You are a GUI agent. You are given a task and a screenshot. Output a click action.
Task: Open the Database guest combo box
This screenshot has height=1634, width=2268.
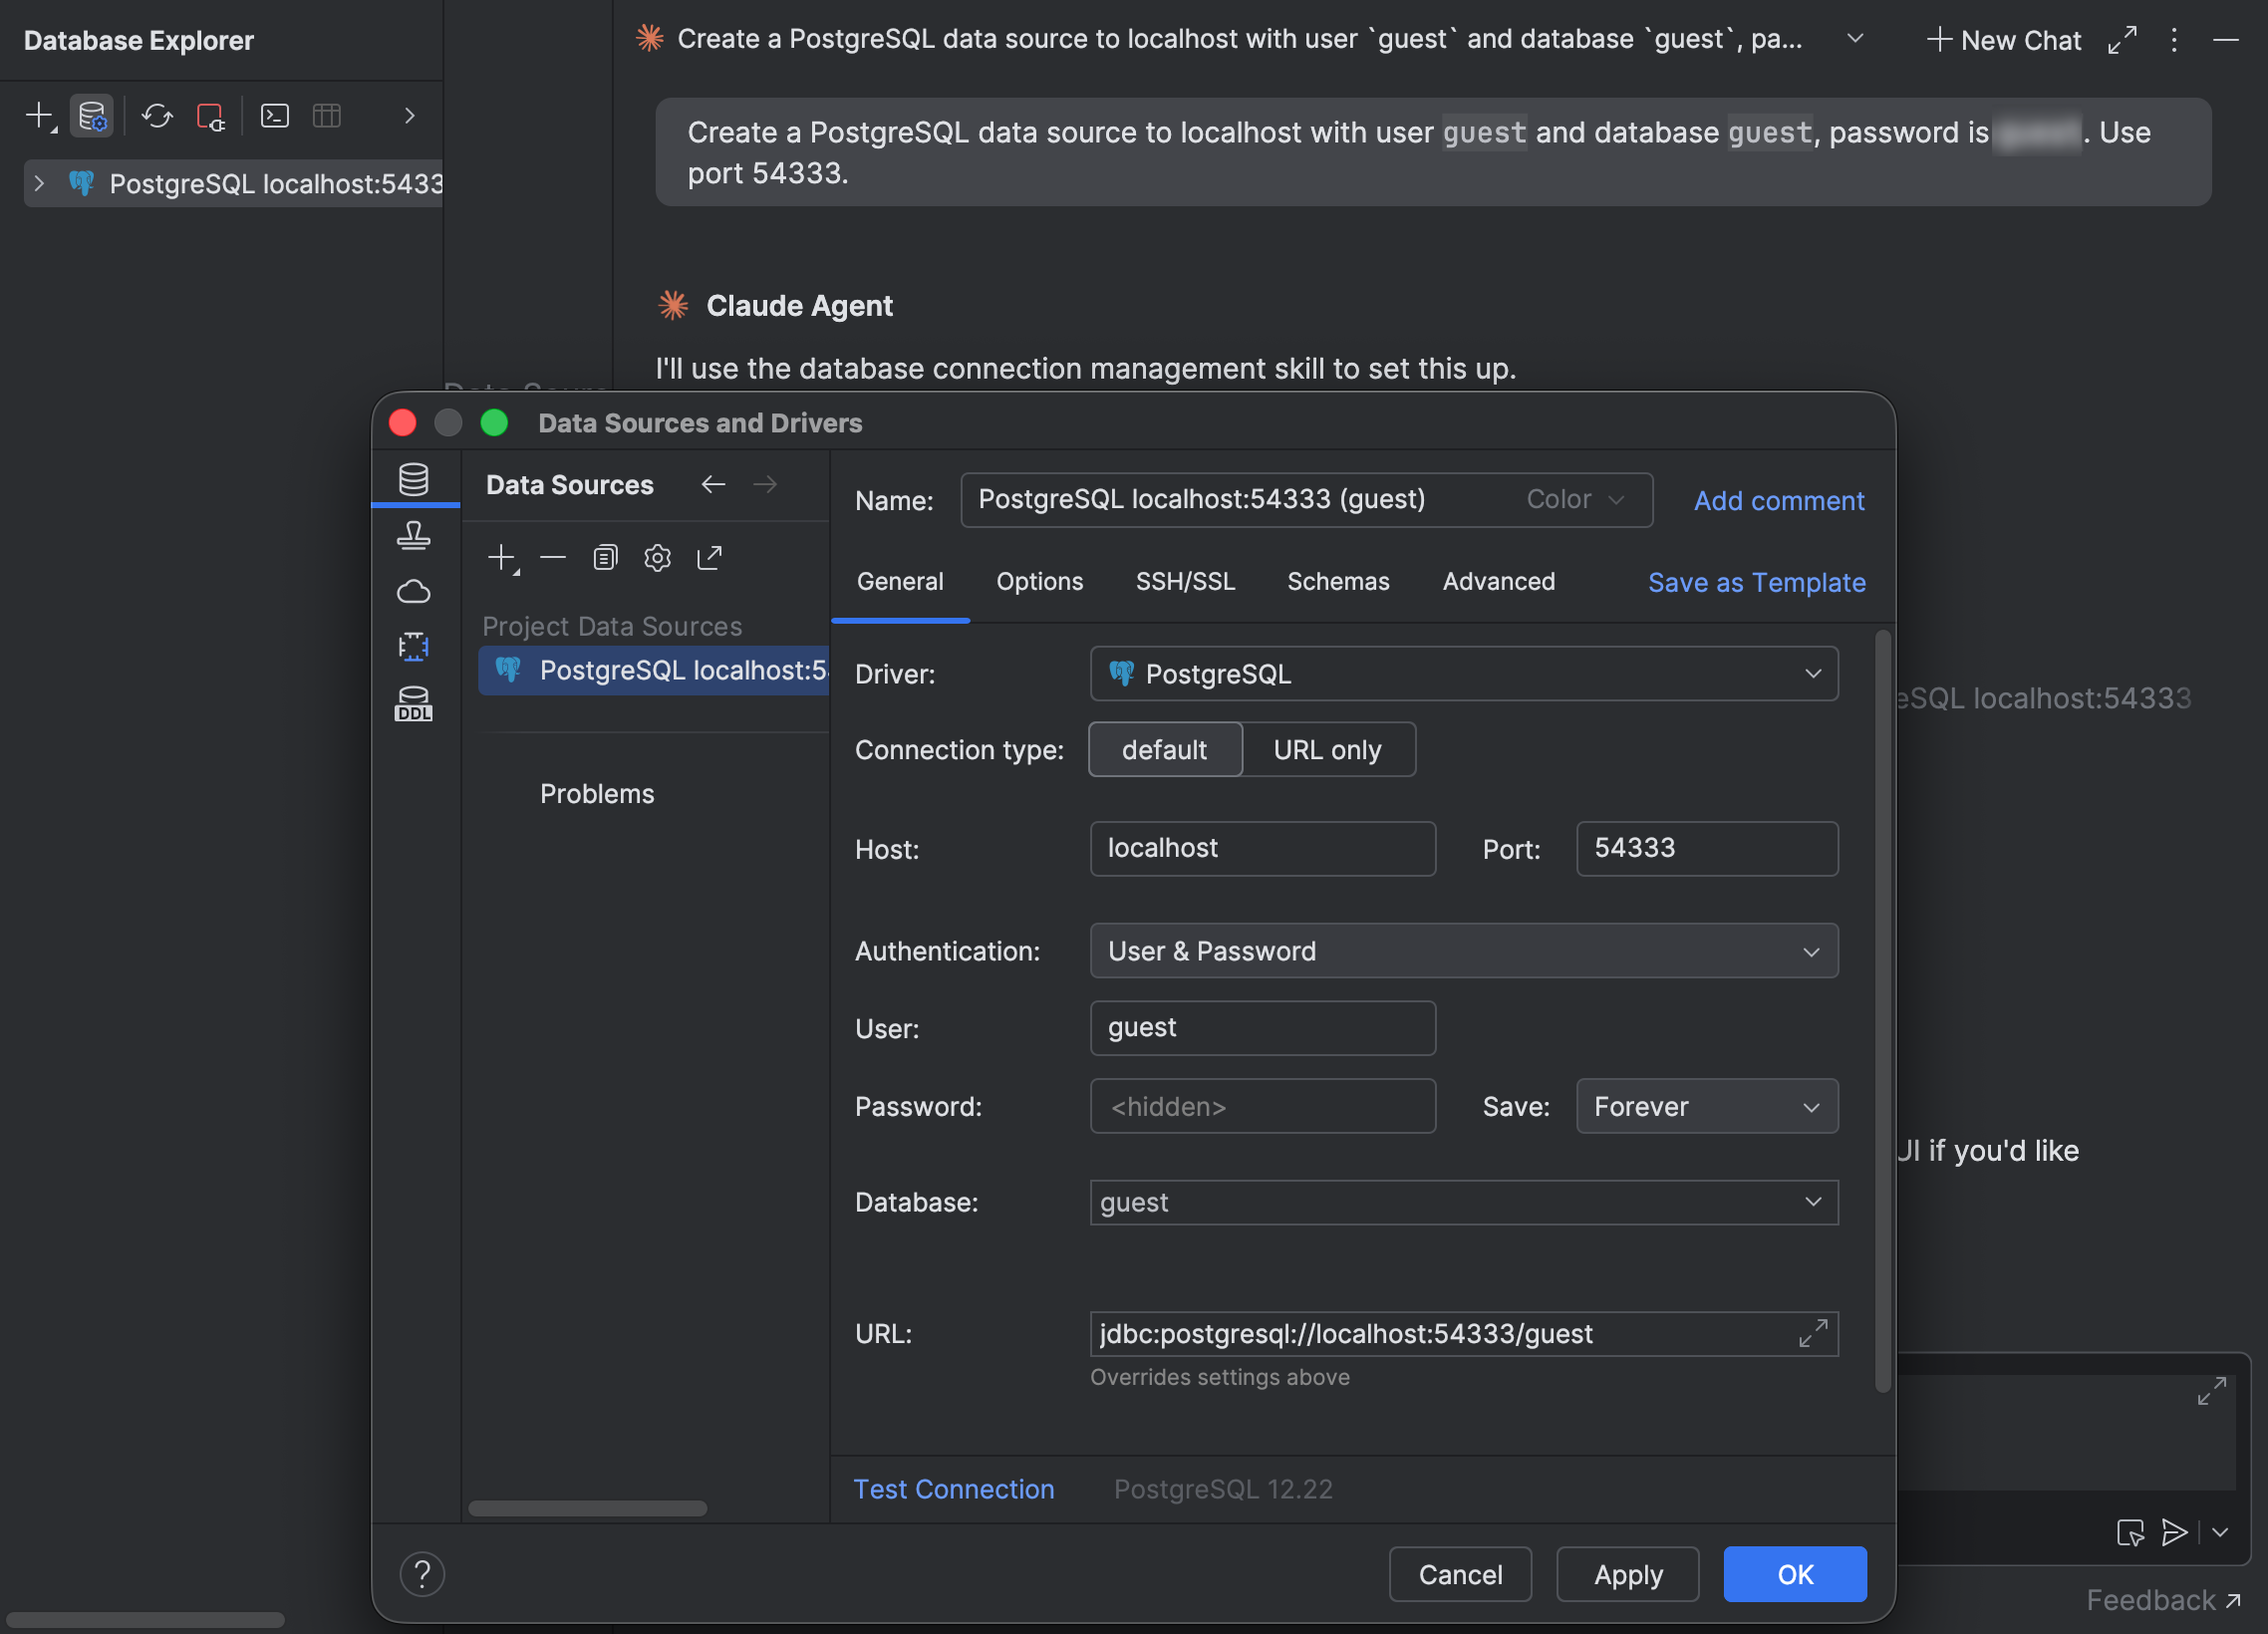(x=1463, y=1202)
